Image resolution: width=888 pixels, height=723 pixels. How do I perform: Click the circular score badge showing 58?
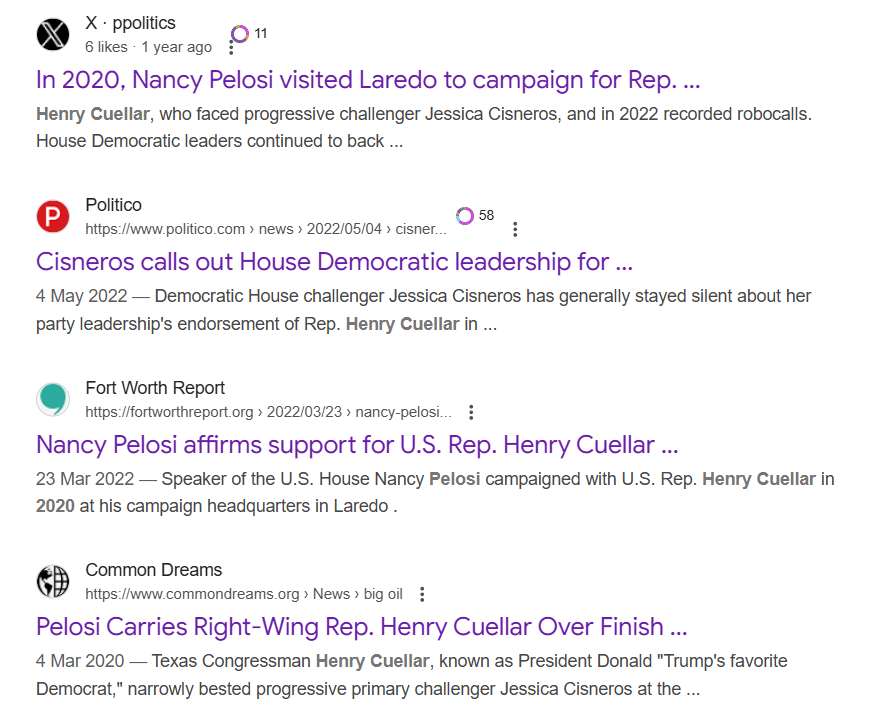tap(465, 216)
